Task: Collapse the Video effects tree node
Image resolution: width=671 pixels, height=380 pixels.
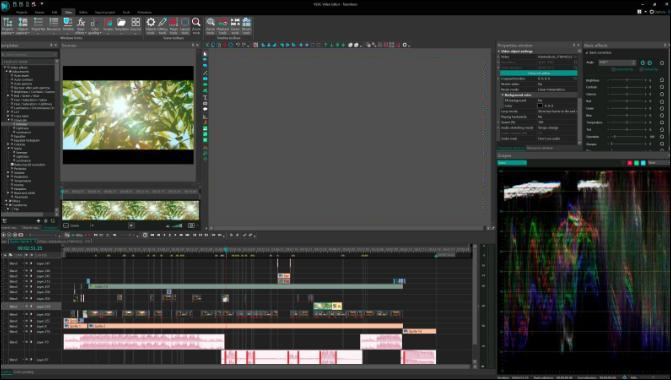Action: [x=5, y=68]
